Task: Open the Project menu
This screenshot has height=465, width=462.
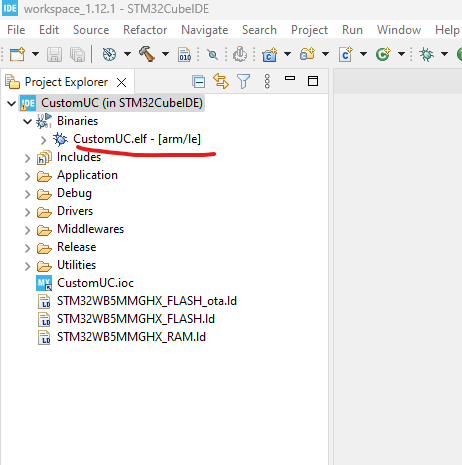Action: click(309, 30)
